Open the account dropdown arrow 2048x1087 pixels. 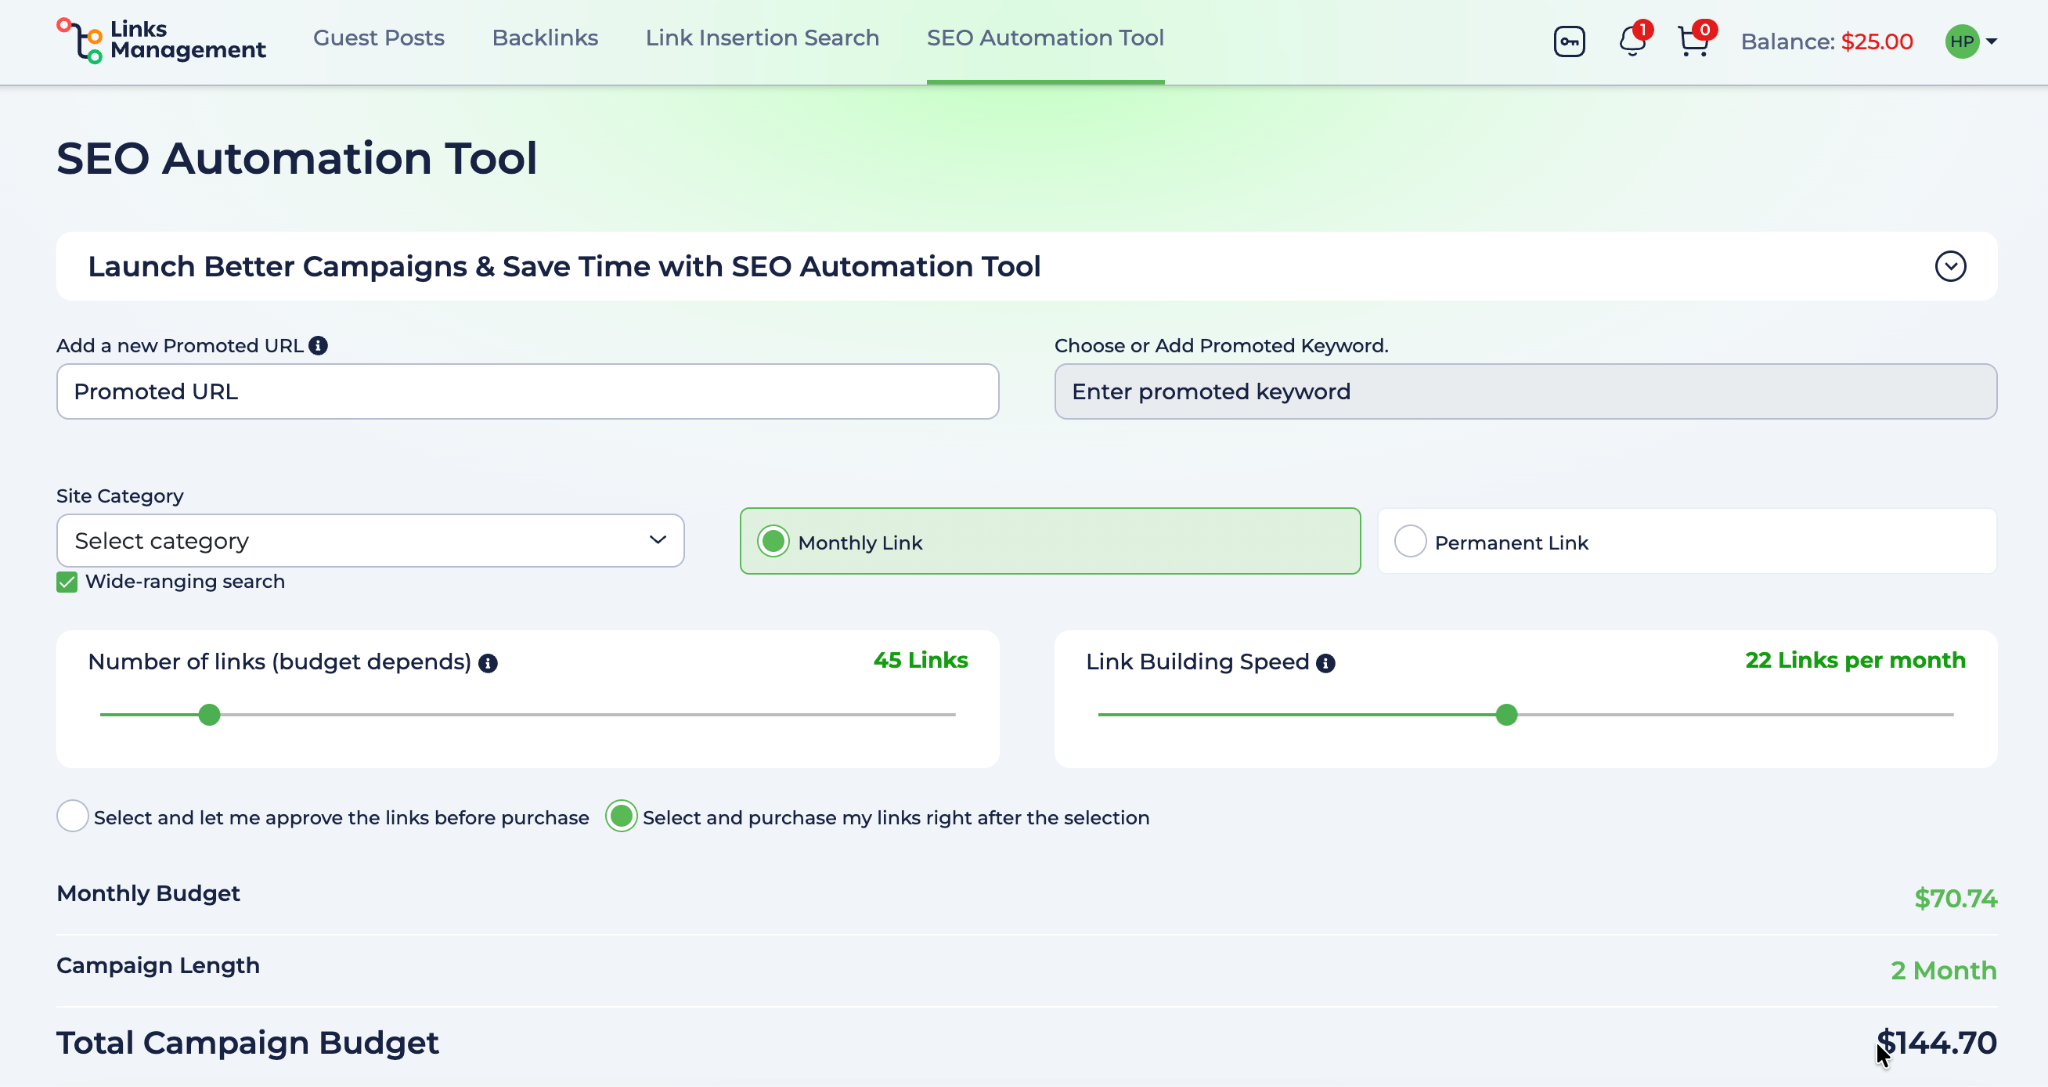1992,42
